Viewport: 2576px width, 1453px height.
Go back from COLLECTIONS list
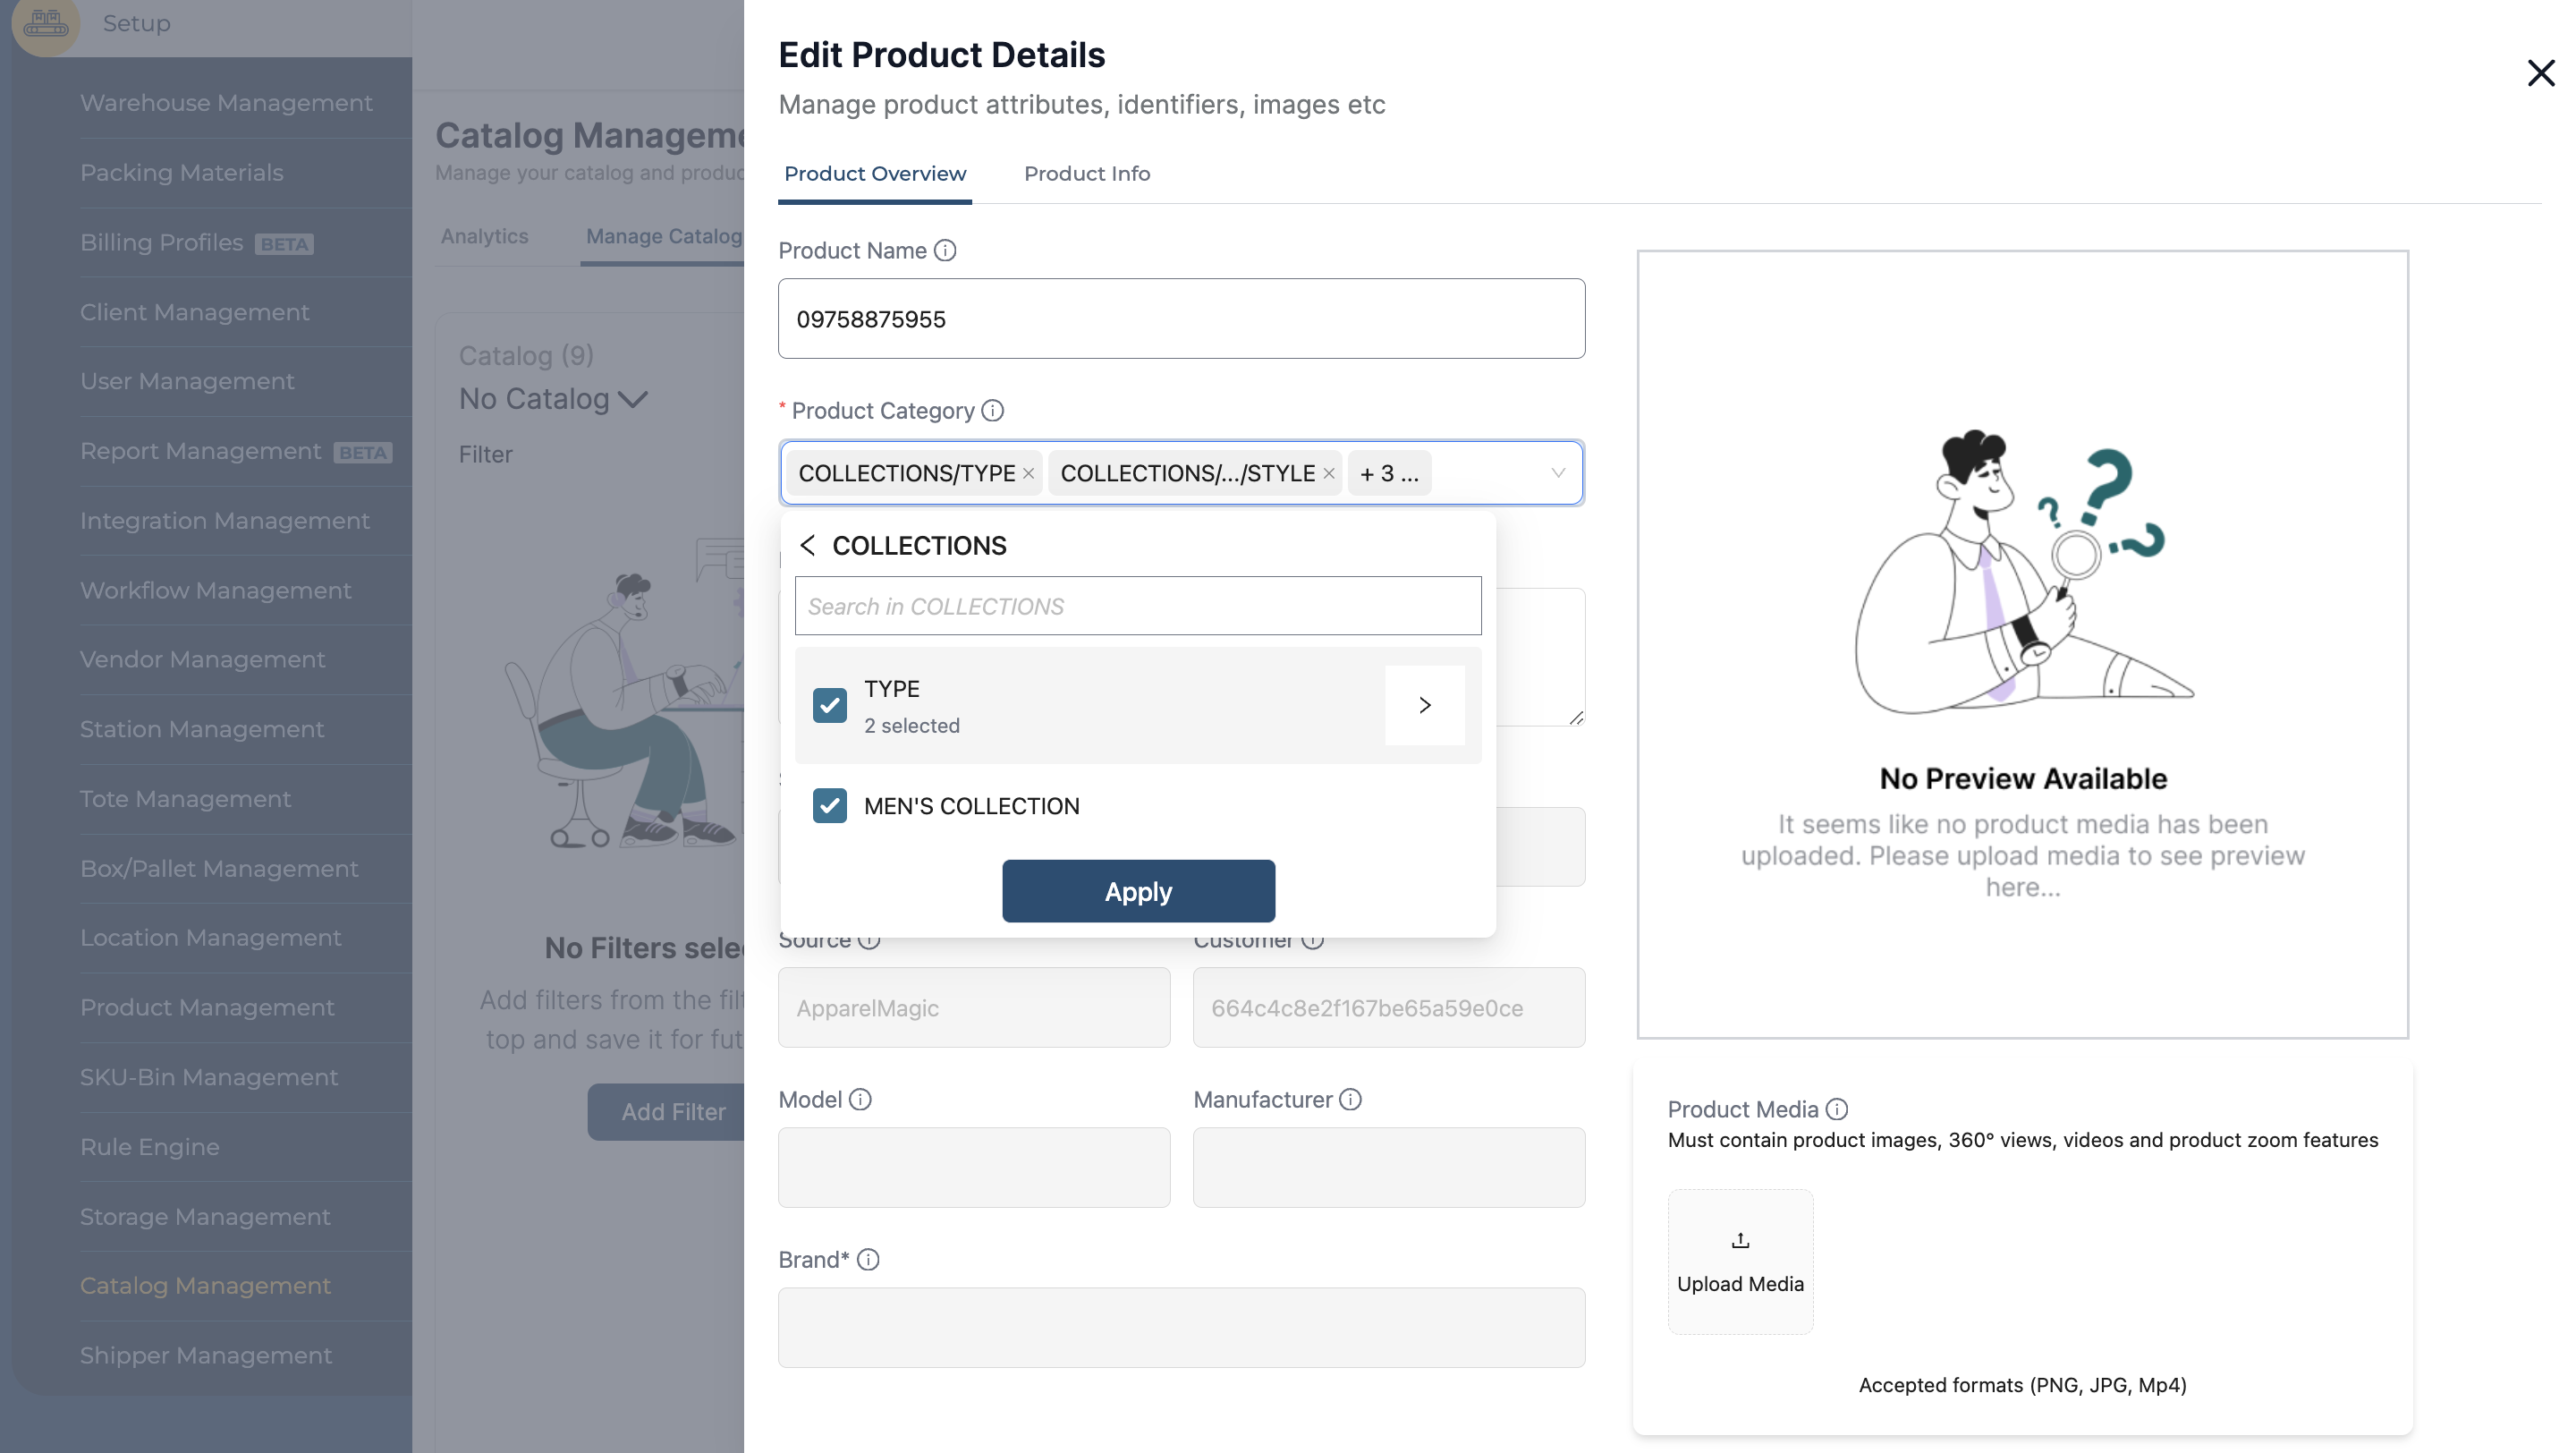[808, 545]
